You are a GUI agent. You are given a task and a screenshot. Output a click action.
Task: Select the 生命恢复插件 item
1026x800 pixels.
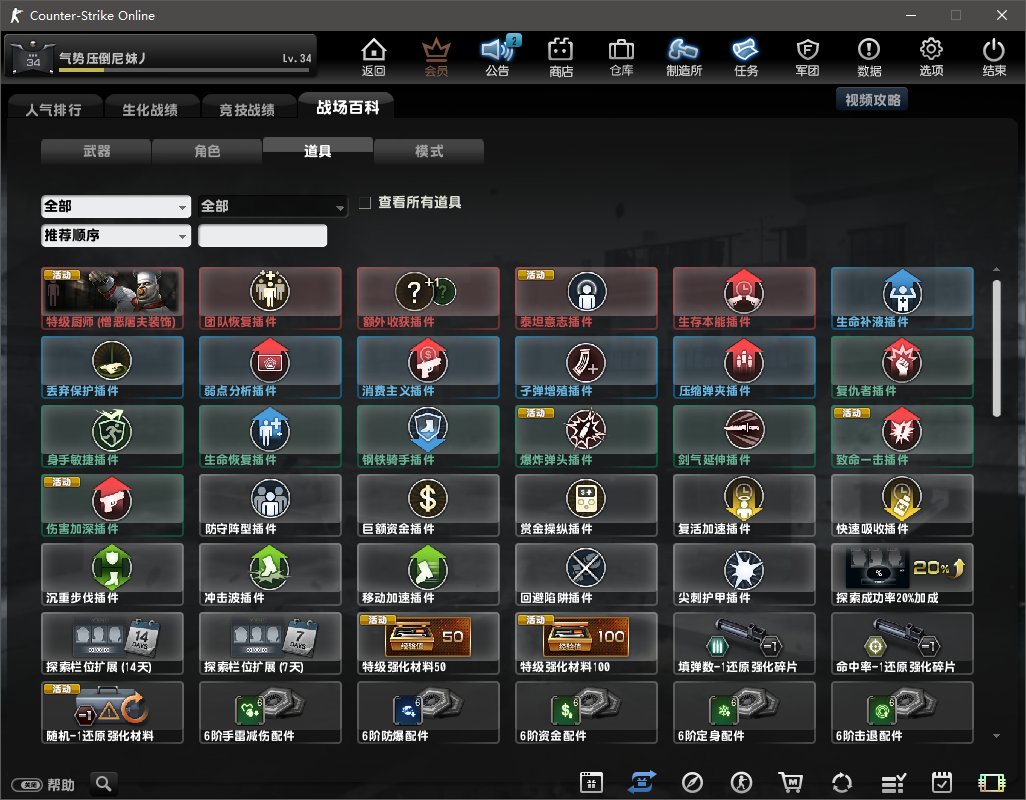click(x=270, y=436)
